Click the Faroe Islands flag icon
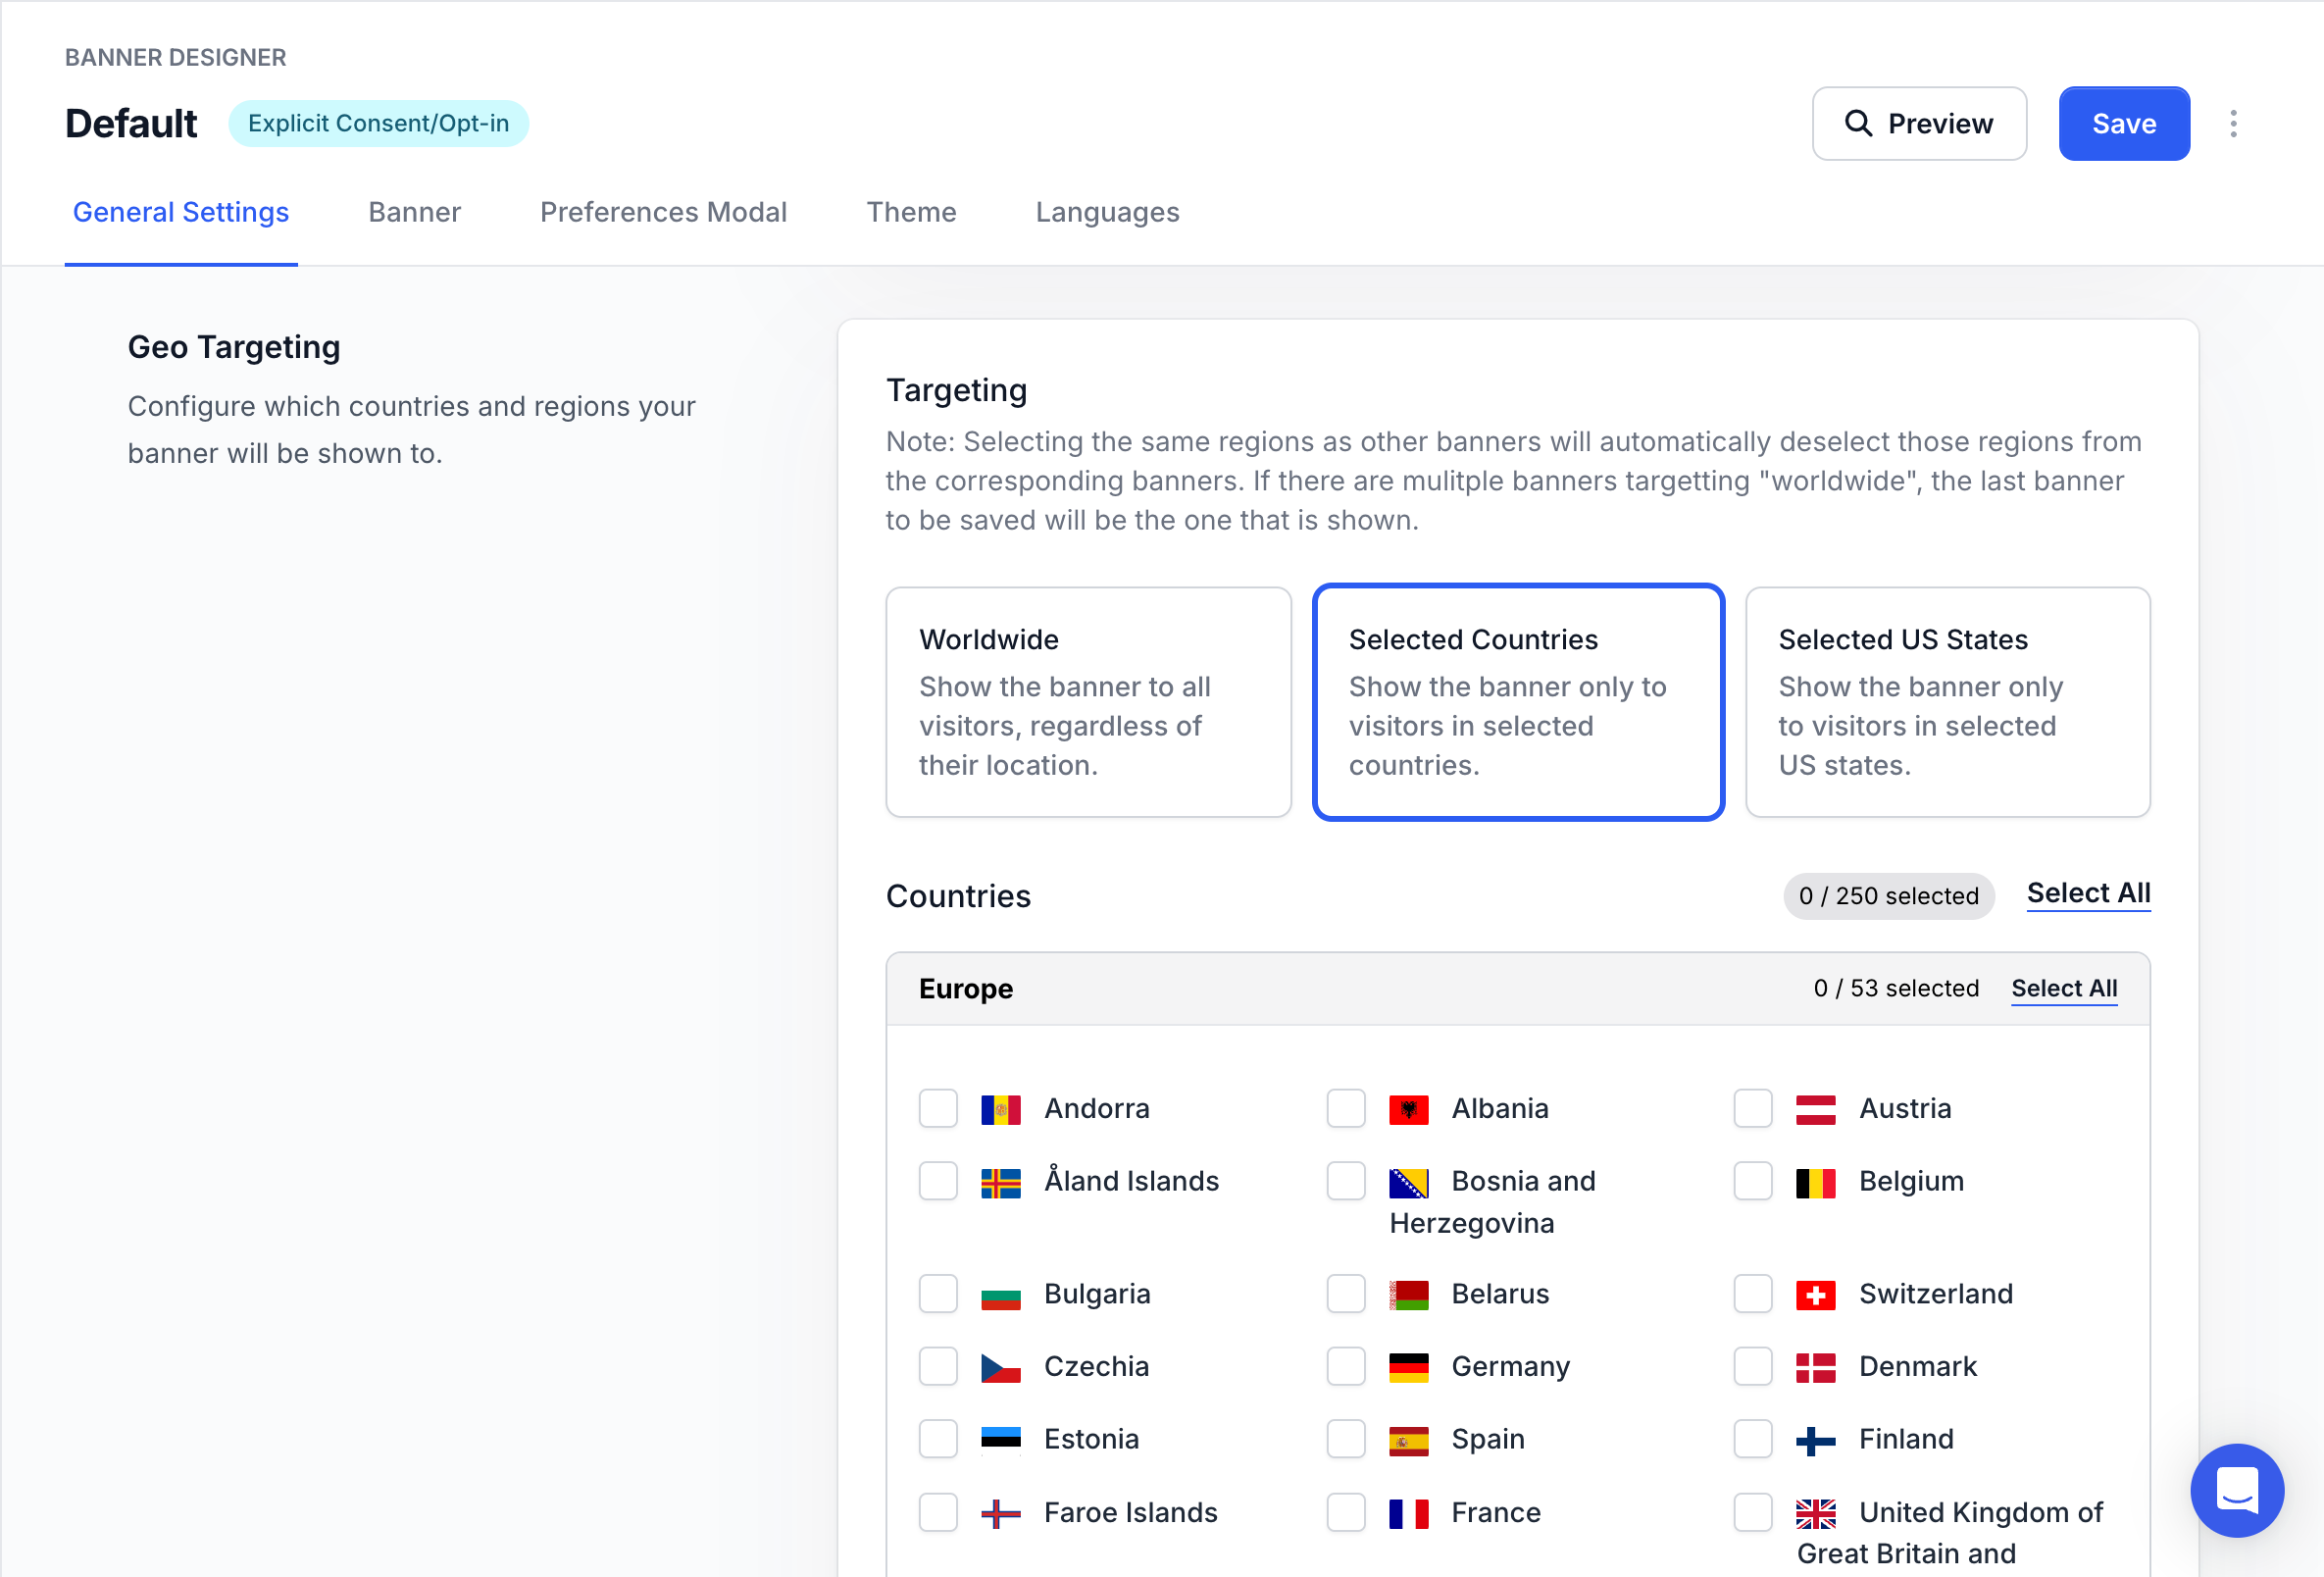This screenshot has width=2324, height=1577. click(1001, 1513)
